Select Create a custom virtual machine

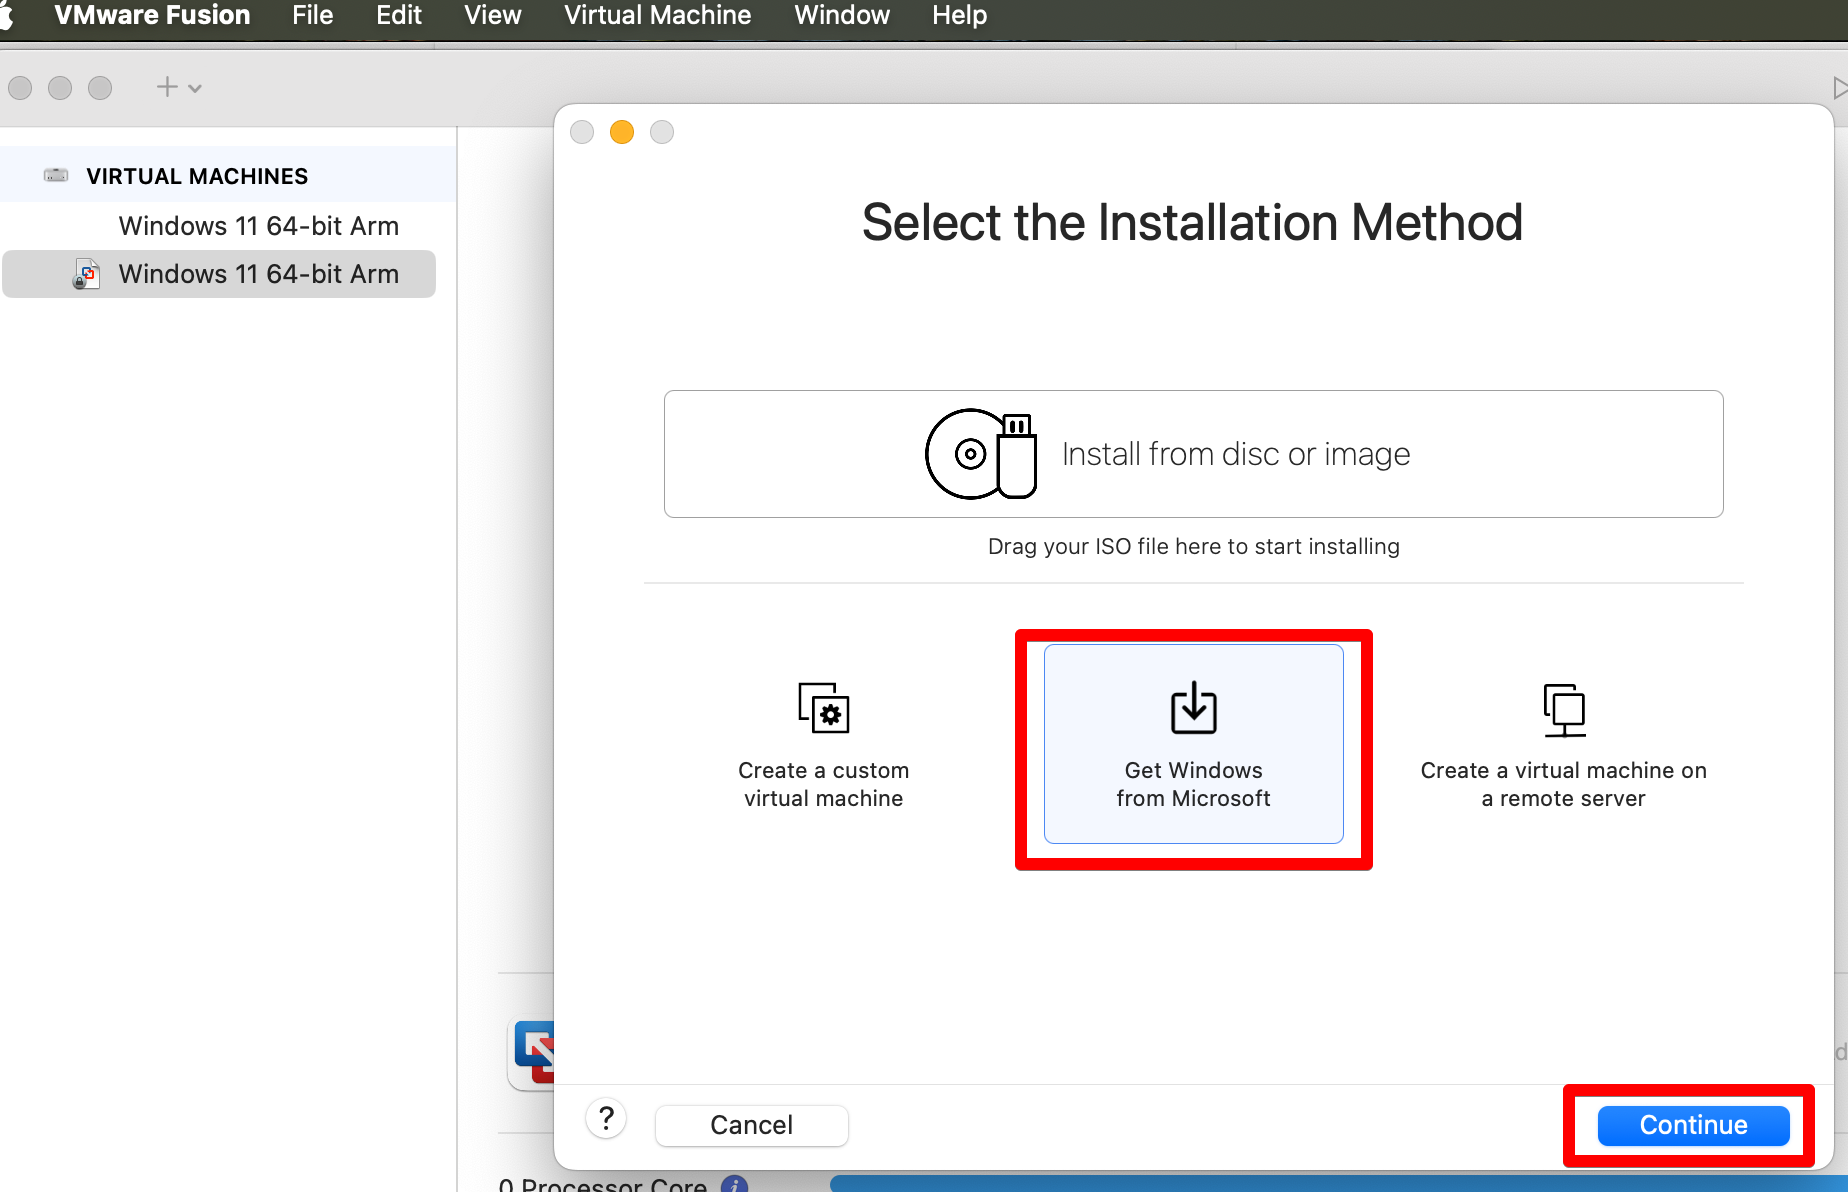click(824, 746)
